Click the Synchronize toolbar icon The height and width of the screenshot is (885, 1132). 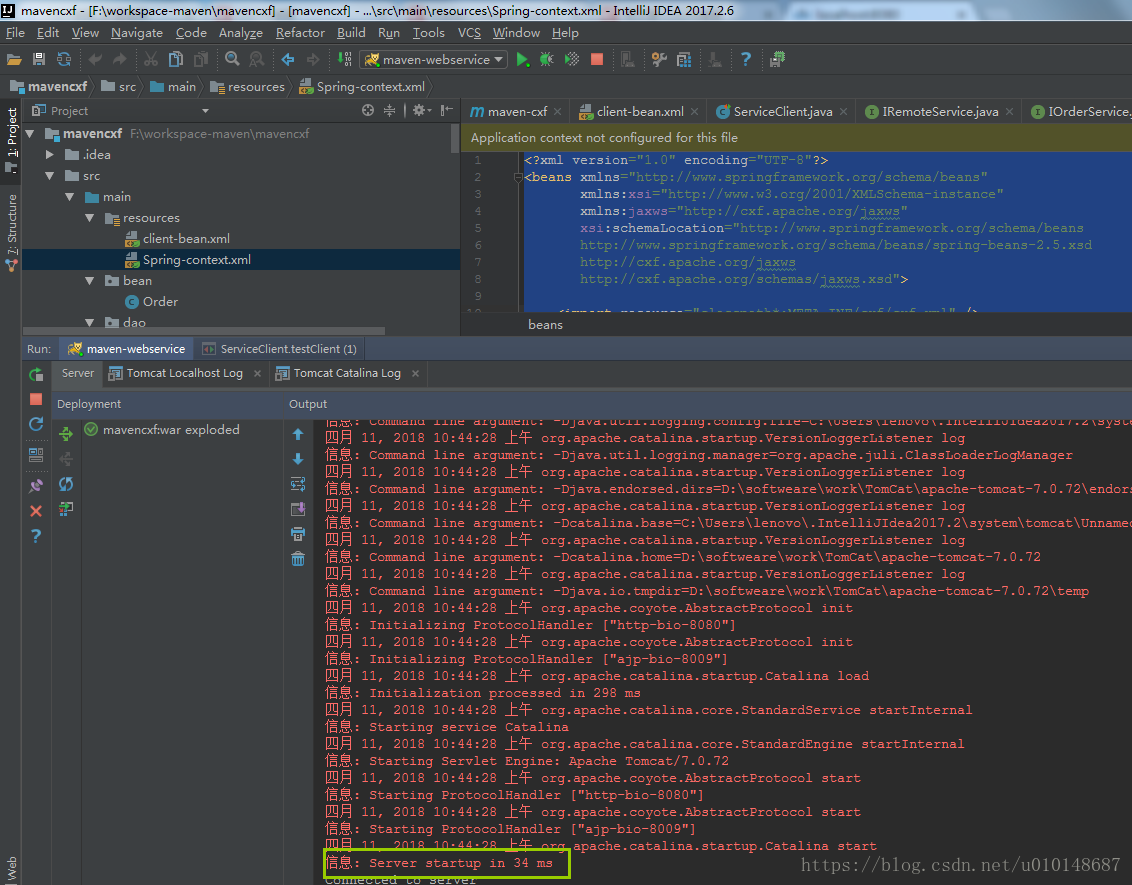64,60
